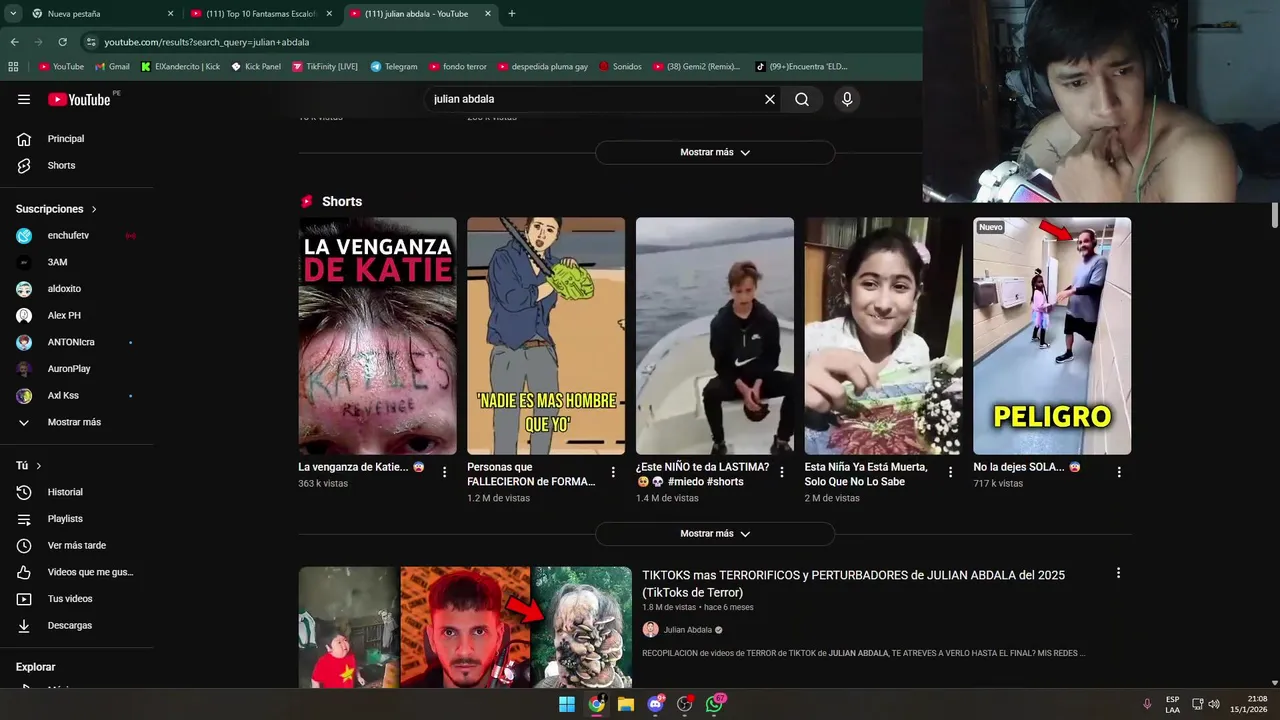Open the ESP LAA language indicator
The height and width of the screenshot is (720, 1280).
(1172, 704)
